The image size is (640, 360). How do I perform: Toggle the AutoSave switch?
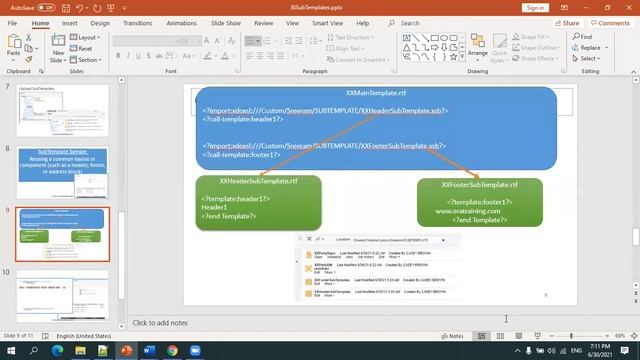point(46,8)
